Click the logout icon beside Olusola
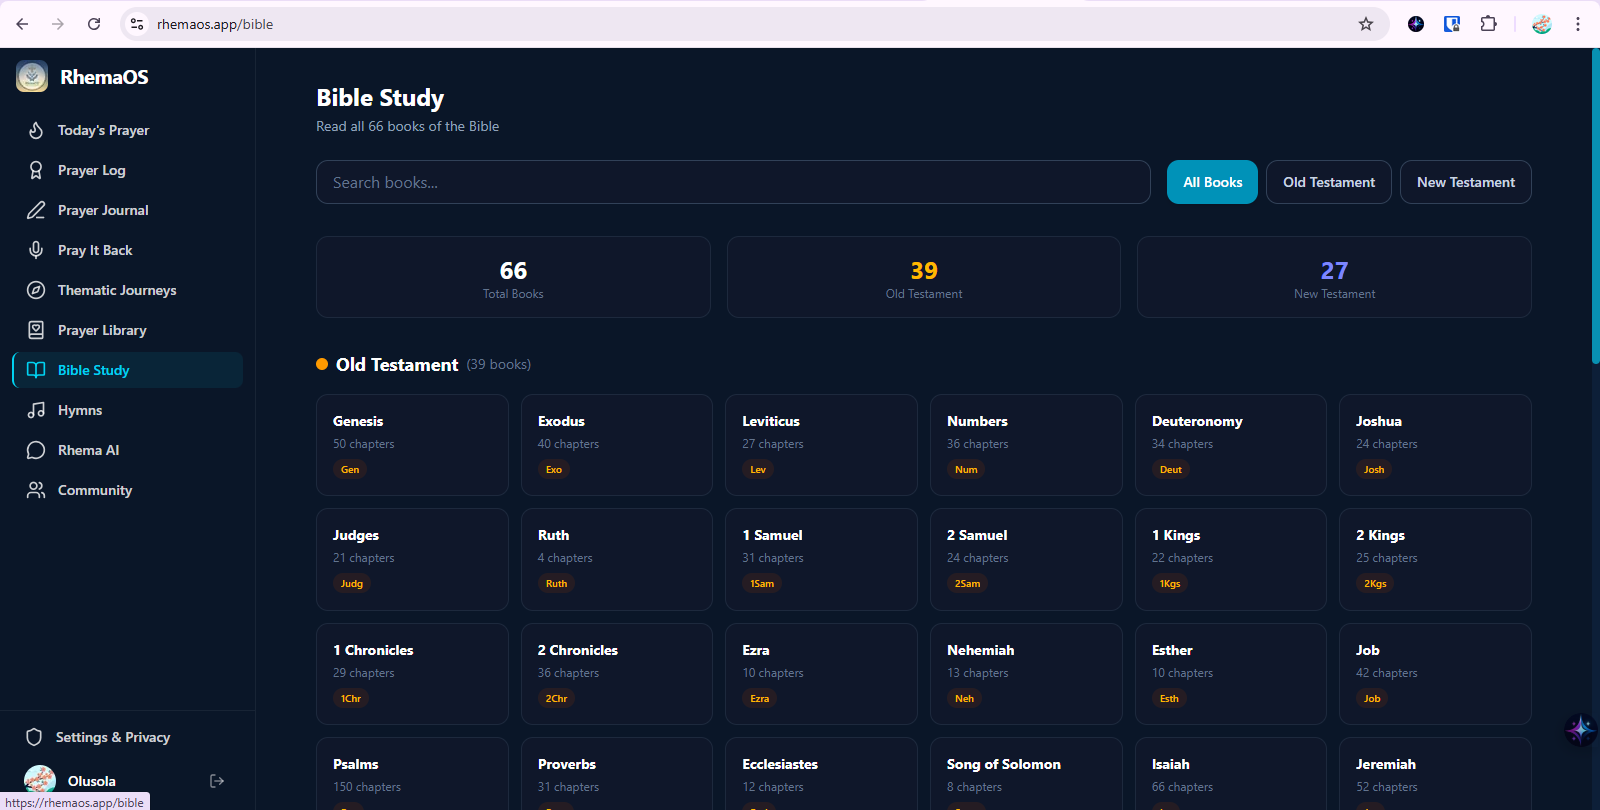The width and height of the screenshot is (1600, 810). (217, 781)
